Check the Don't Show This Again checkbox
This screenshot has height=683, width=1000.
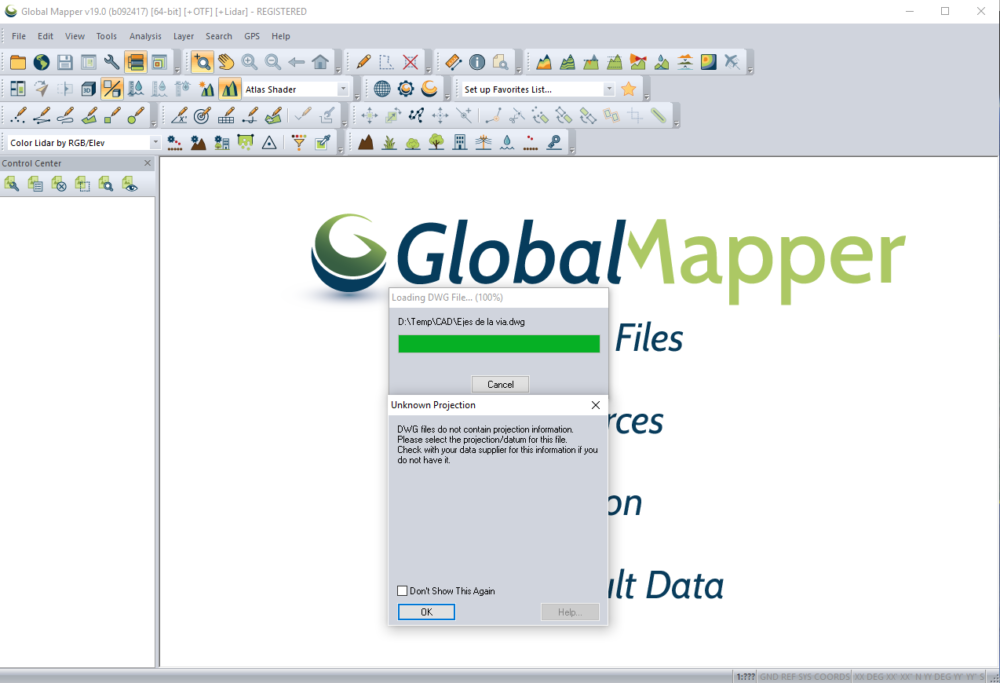402,591
